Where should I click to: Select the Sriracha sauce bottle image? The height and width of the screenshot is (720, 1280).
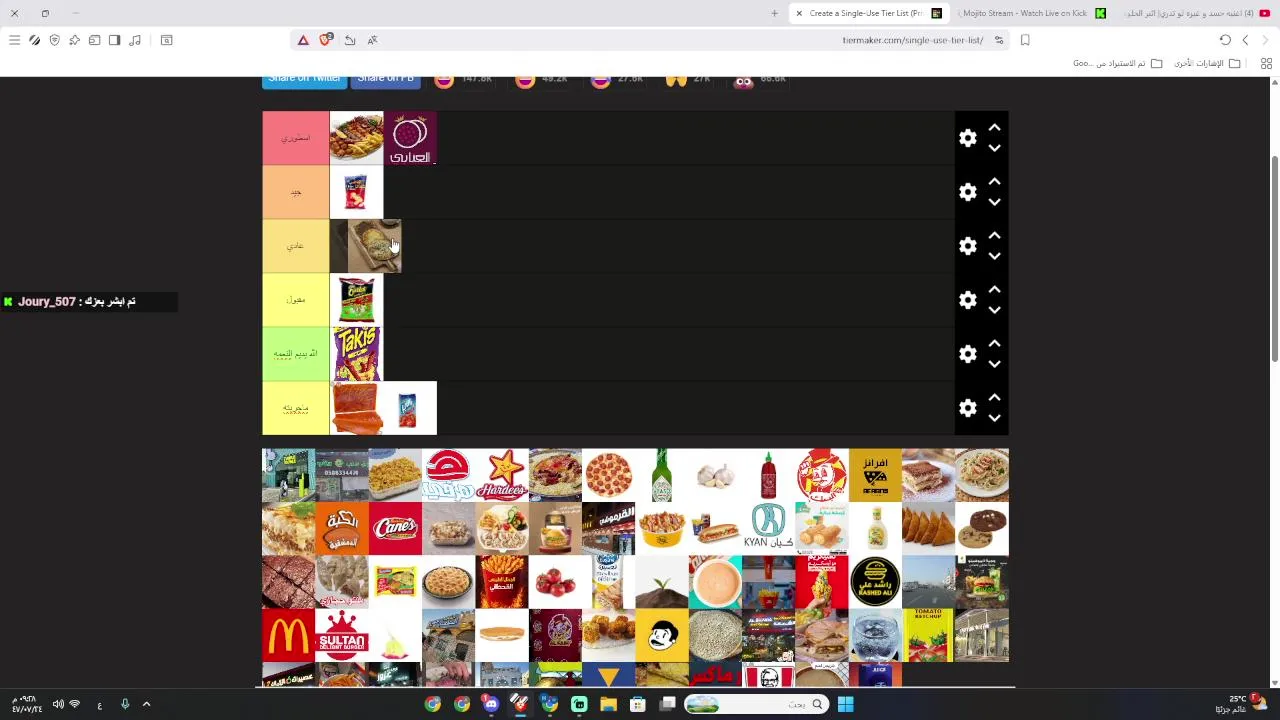pos(769,475)
